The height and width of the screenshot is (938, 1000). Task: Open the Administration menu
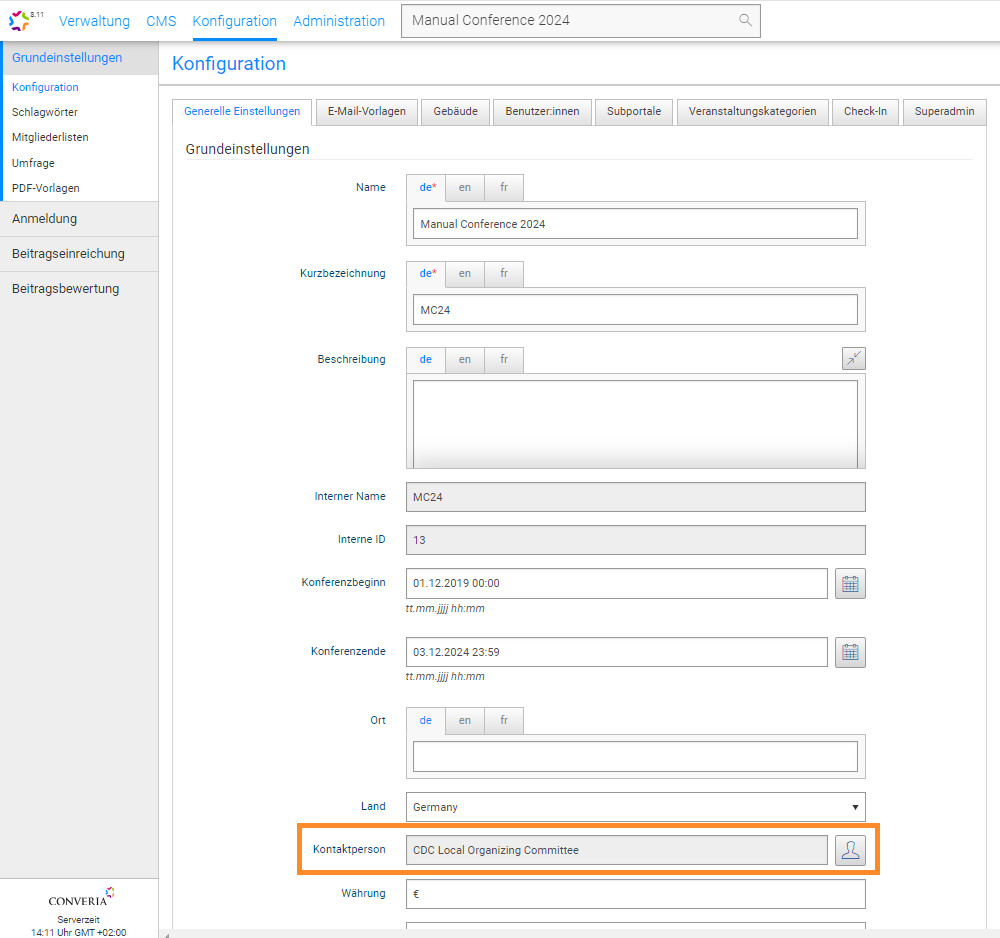click(x=339, y=21)
